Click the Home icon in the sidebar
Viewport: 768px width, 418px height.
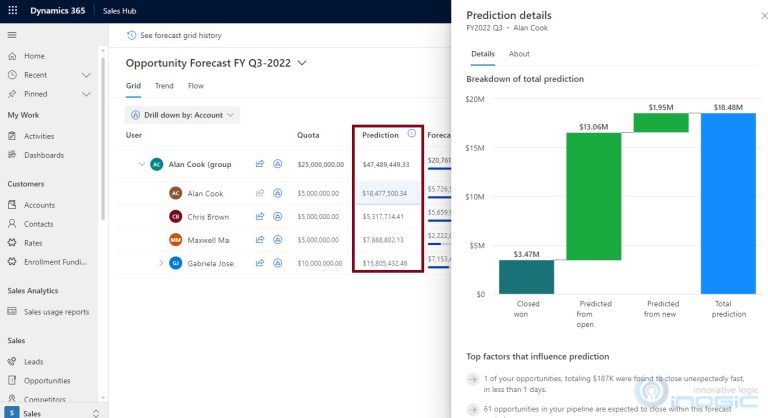[12, 56]
